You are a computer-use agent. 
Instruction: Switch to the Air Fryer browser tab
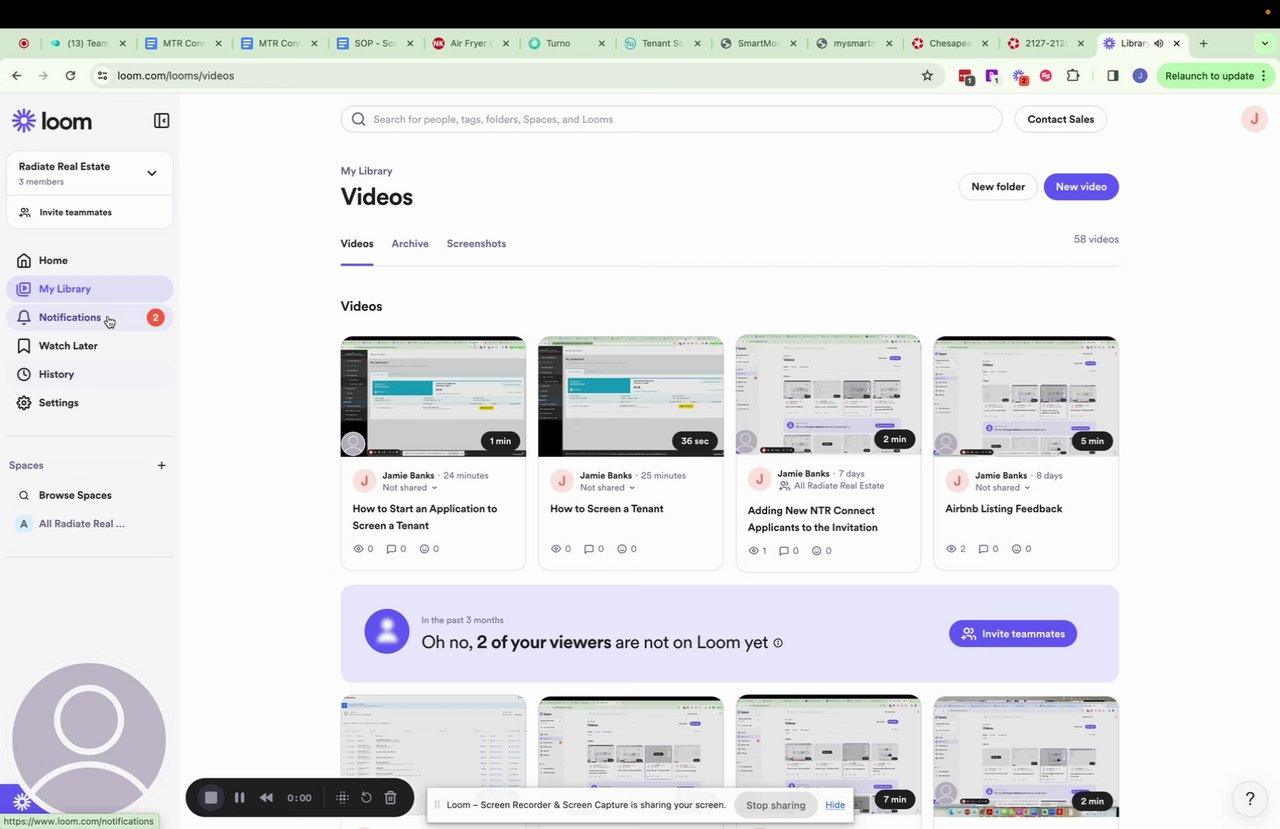[470, 43]
